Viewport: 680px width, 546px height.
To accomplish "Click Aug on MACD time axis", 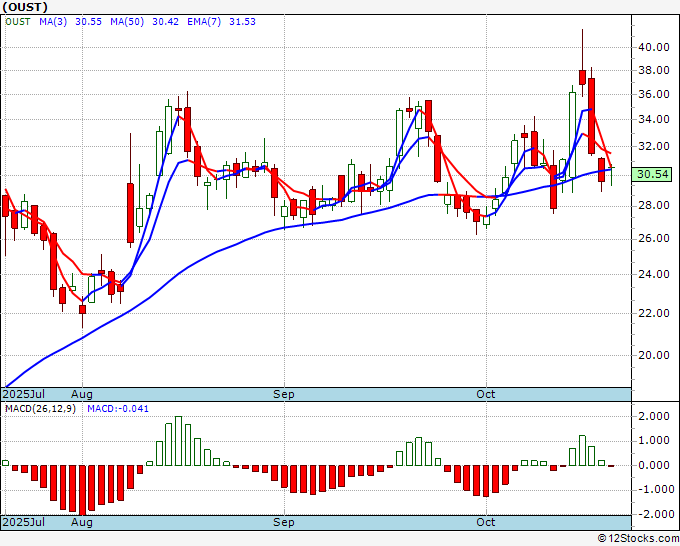I will [82, 522].
